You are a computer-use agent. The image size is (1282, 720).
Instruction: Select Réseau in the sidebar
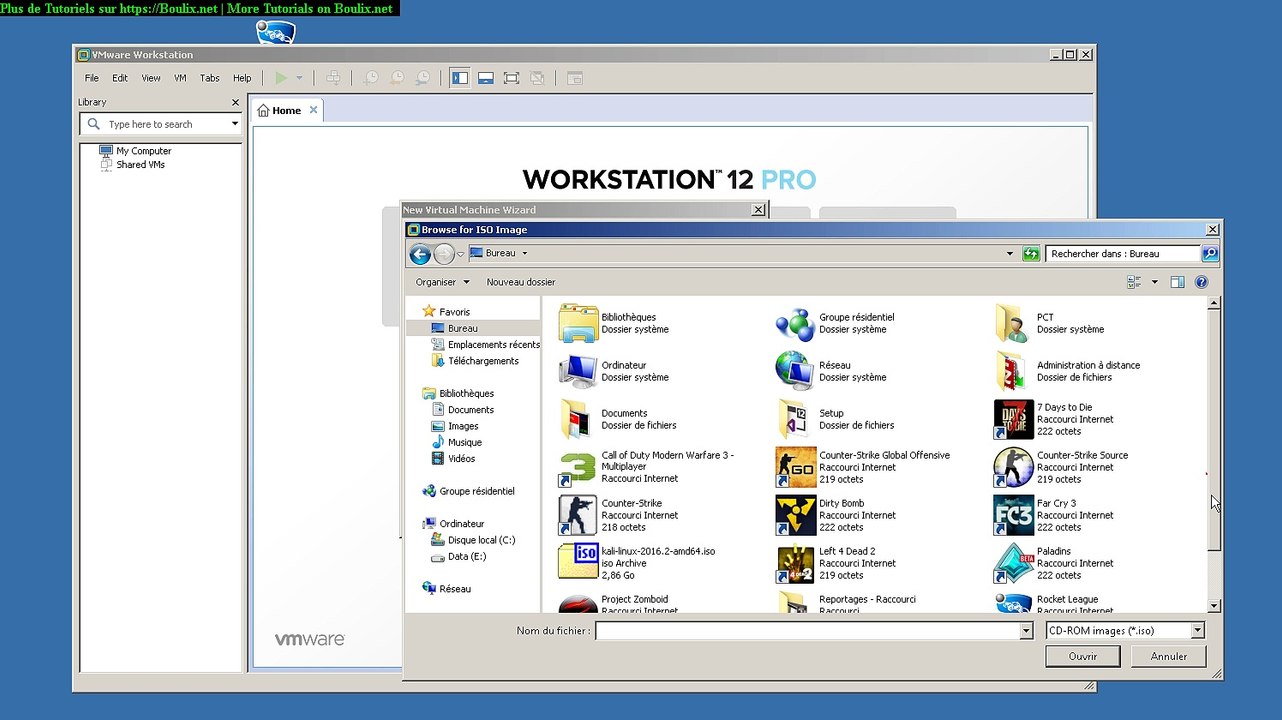446,589
